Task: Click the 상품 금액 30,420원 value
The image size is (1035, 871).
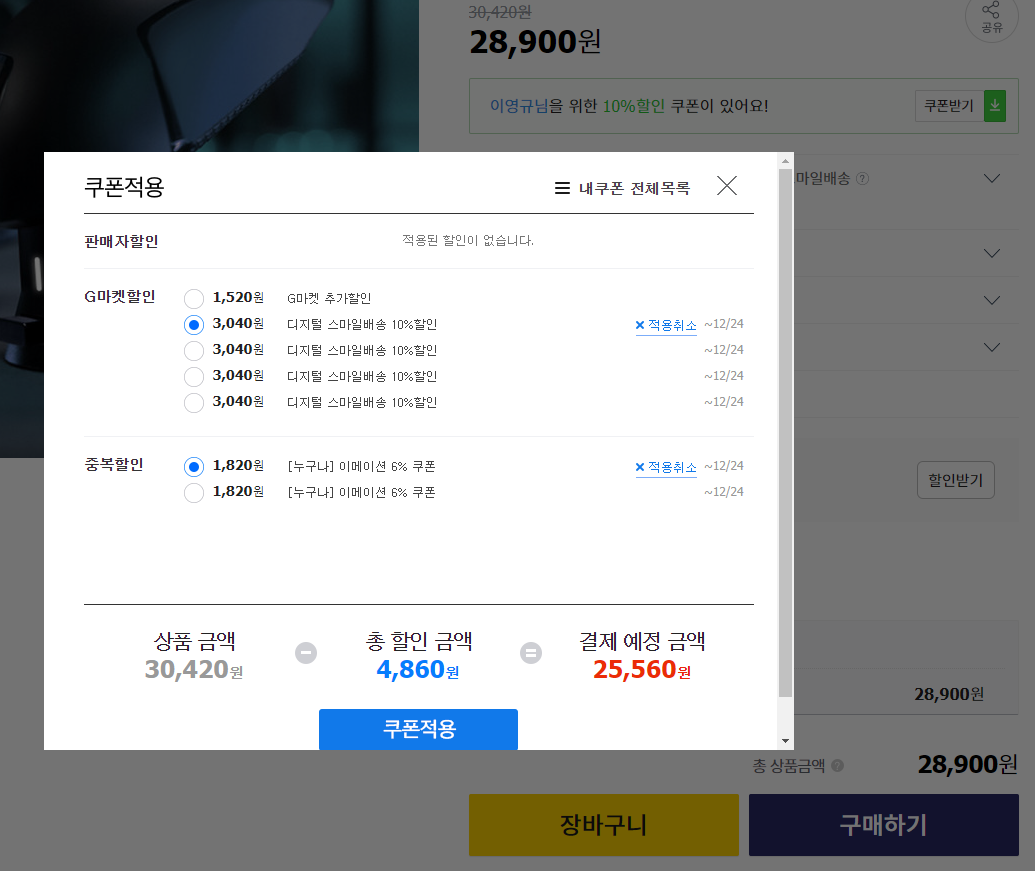Action: tap(194, 670)
